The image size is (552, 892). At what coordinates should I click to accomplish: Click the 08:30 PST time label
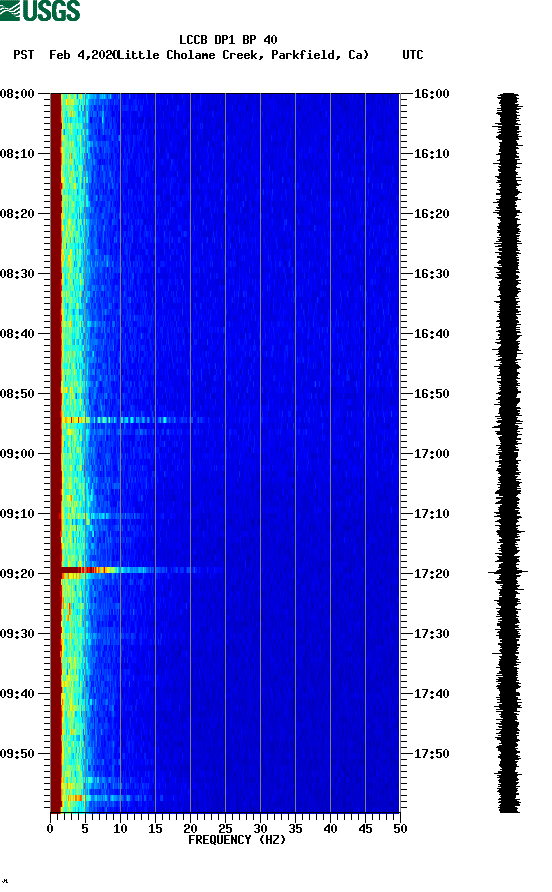[17, 274]
